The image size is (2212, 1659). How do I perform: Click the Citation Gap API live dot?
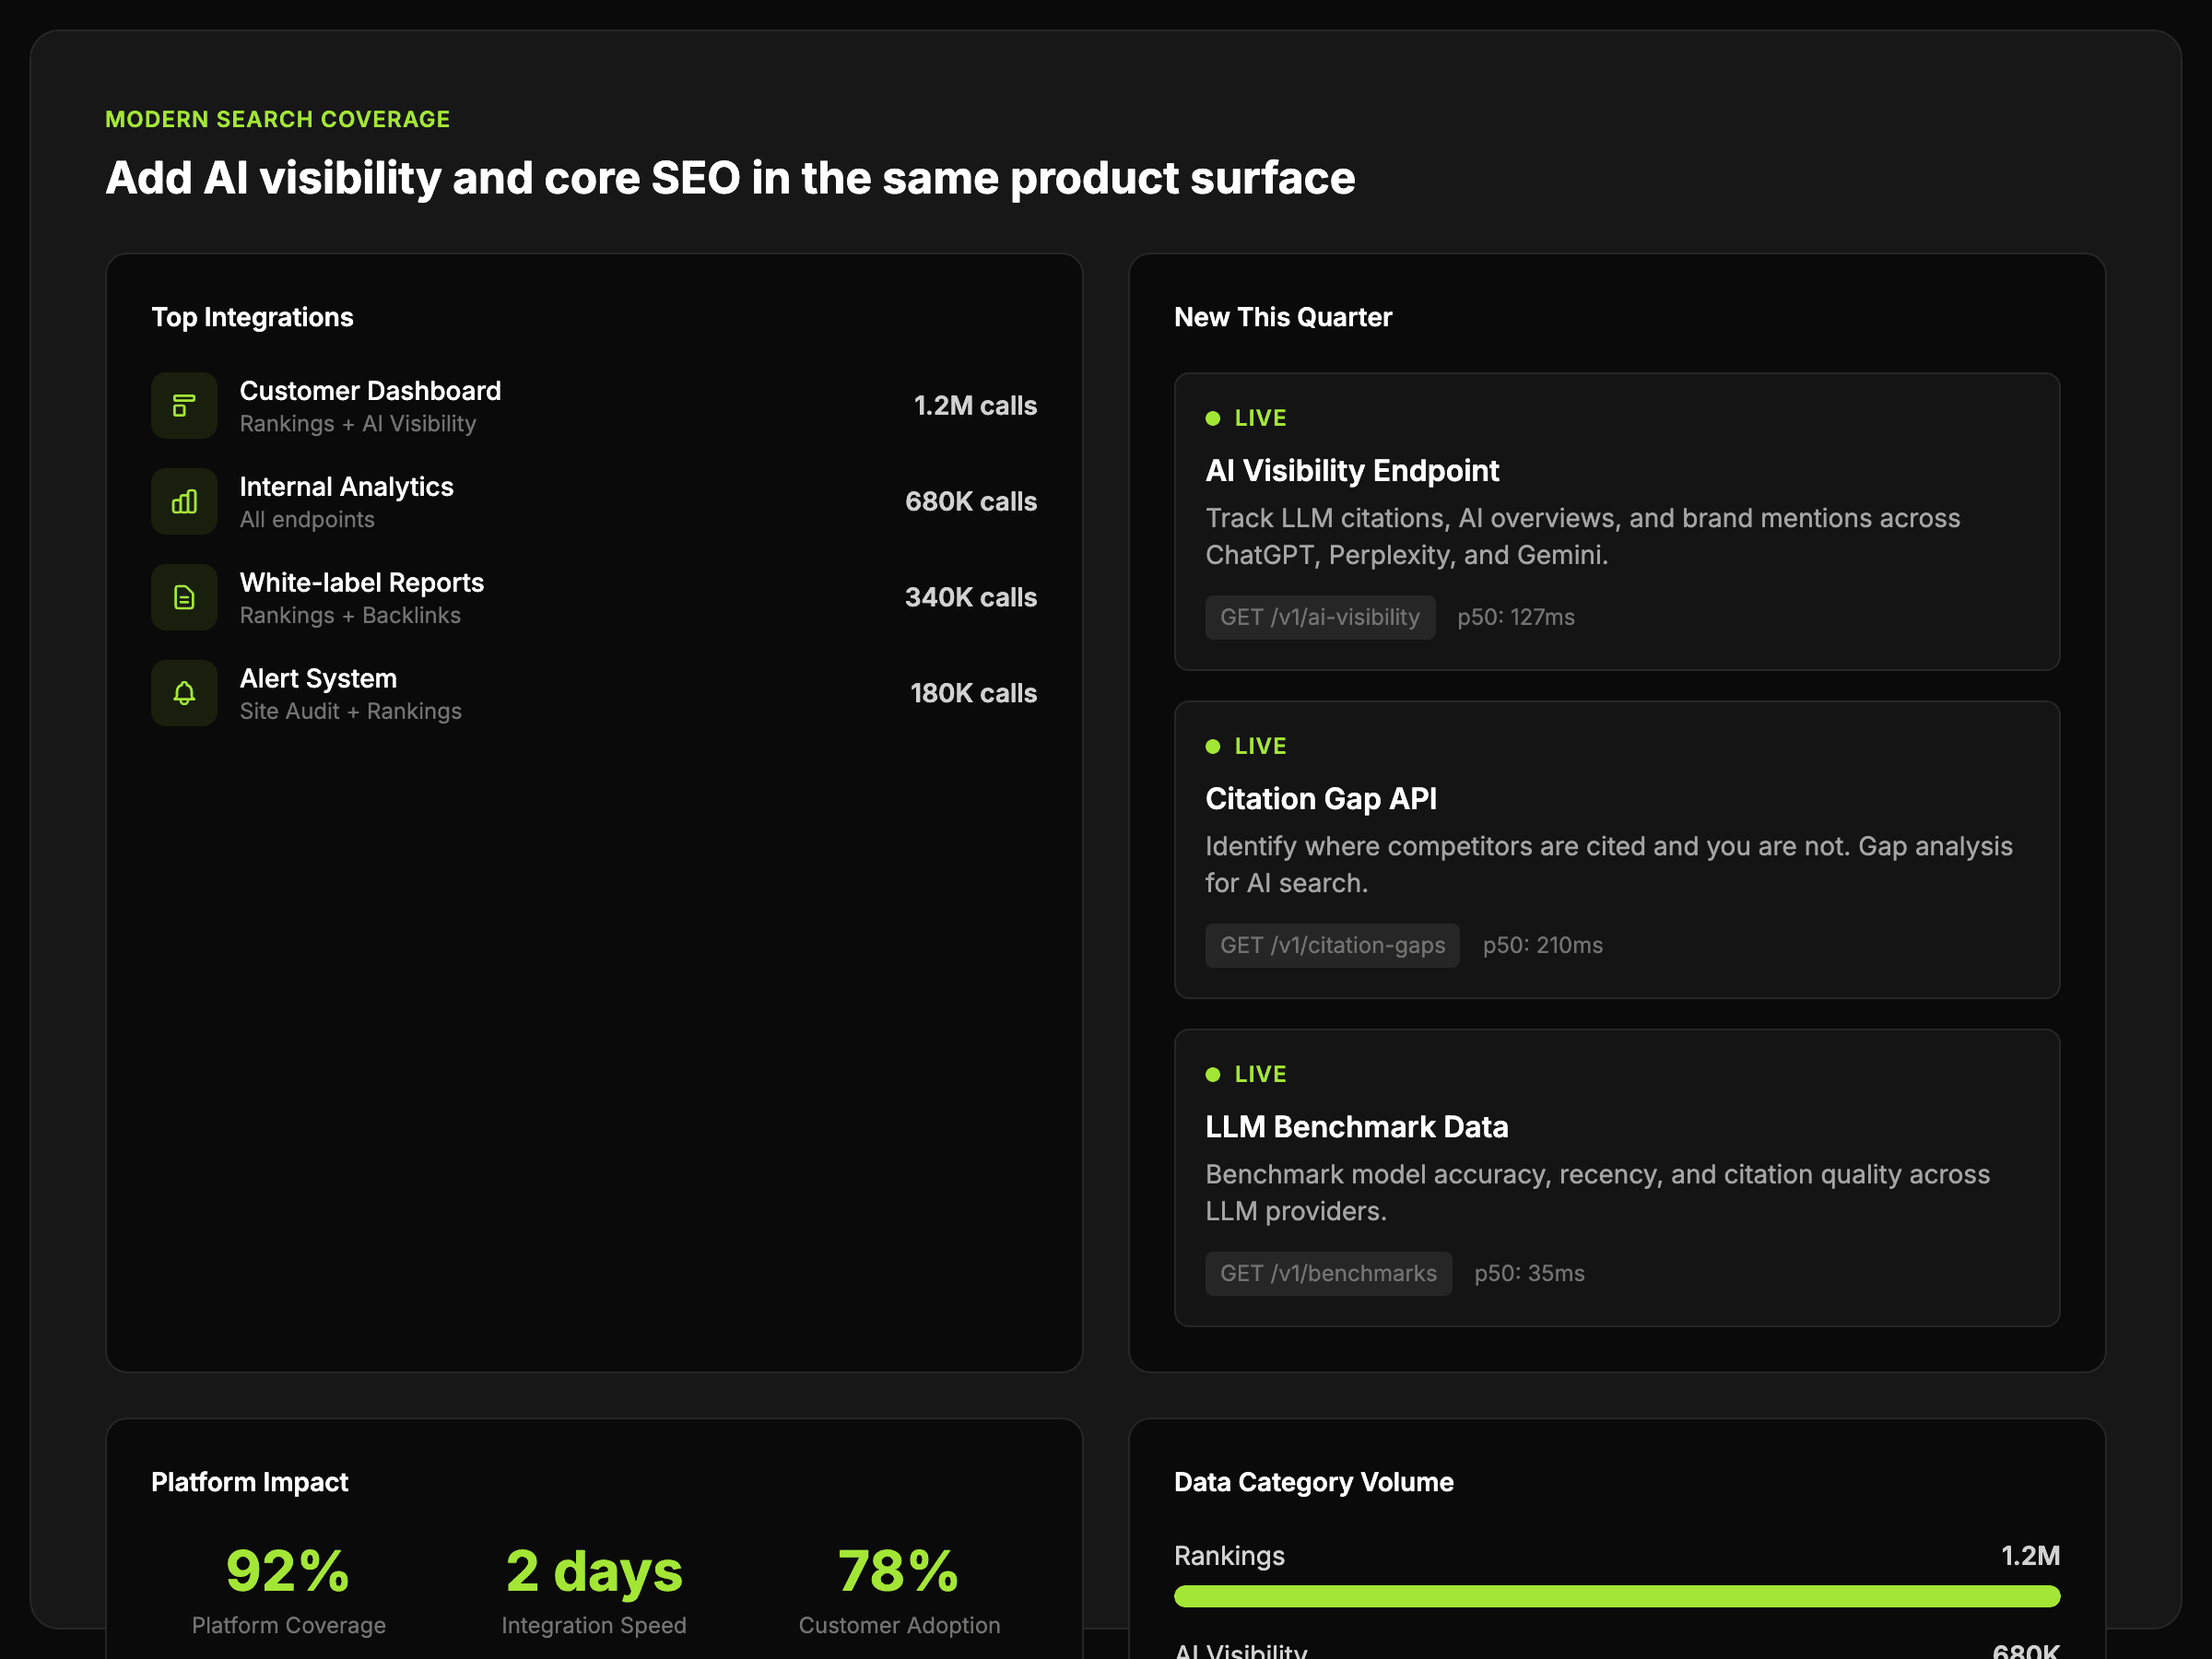[1213, 747]
